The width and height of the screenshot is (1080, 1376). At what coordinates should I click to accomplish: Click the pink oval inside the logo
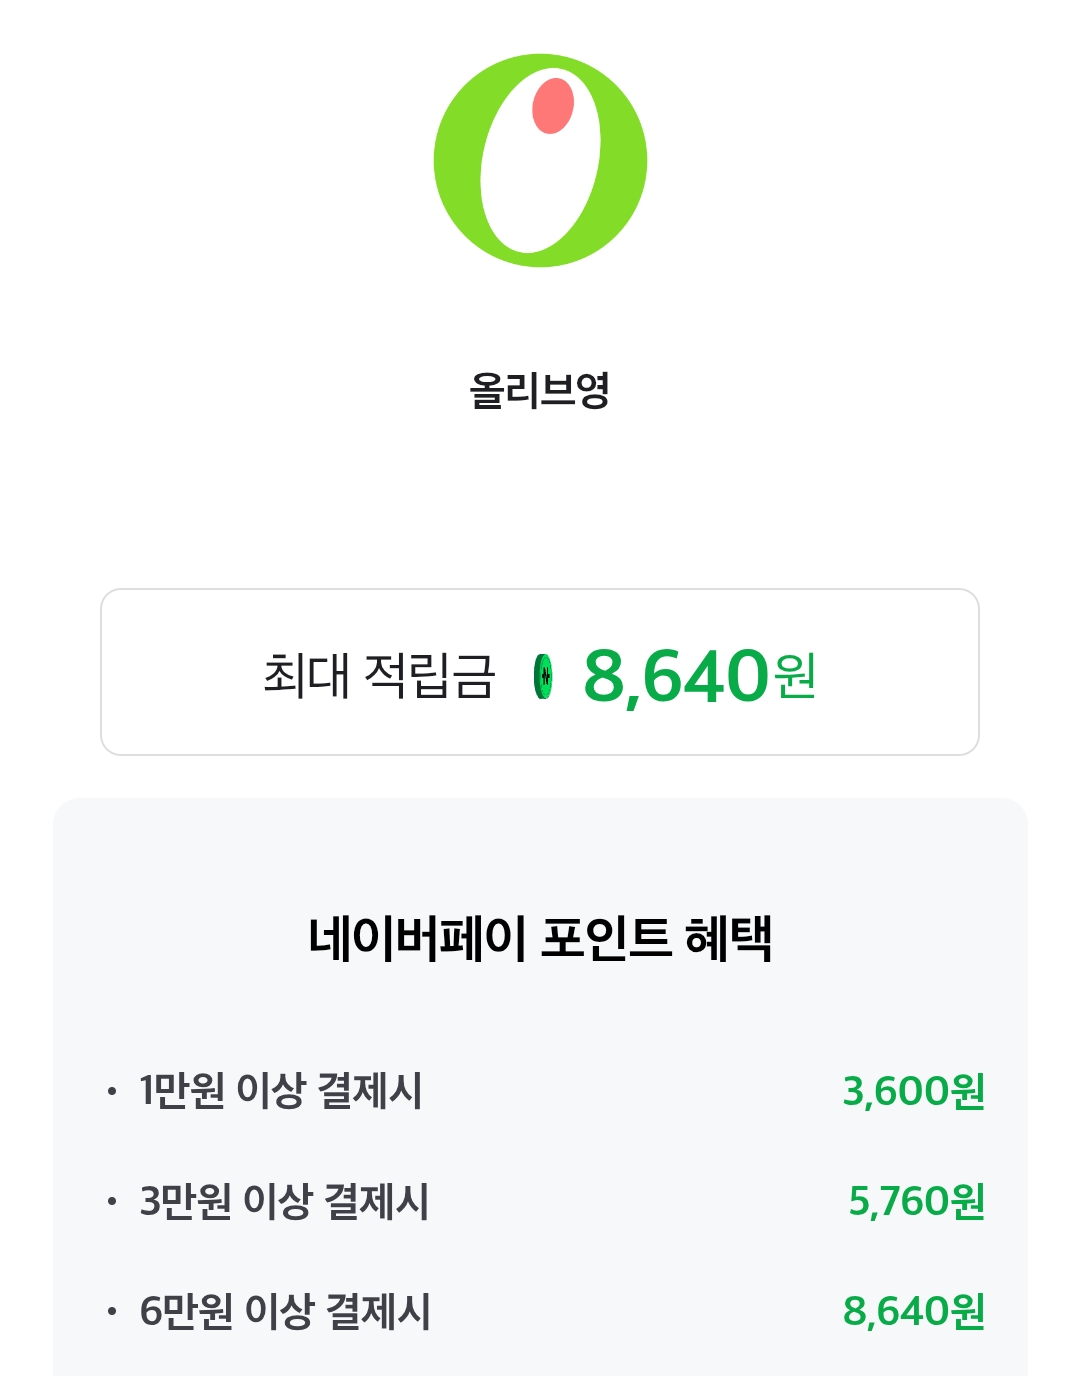[553, 106]
